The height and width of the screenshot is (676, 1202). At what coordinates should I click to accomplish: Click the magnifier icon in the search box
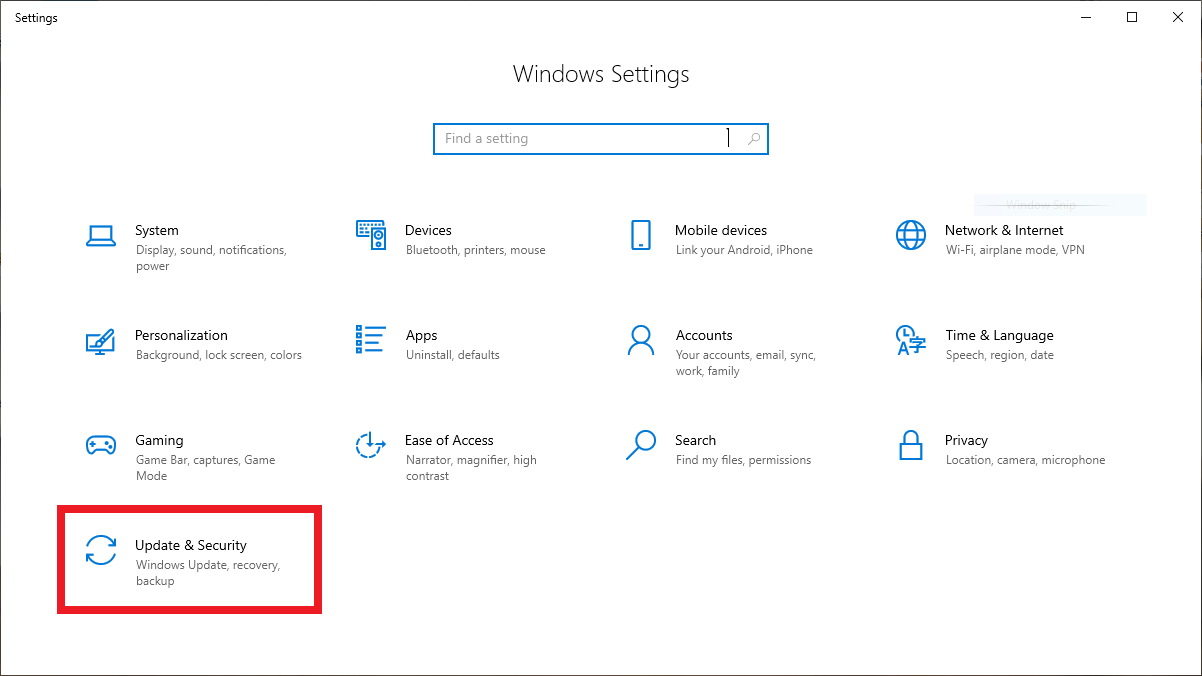click(x=754, y=139)
